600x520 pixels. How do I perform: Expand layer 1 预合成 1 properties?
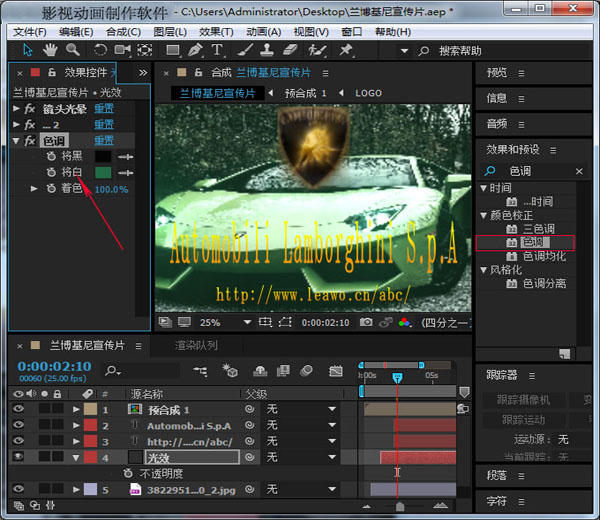pyautogui.click(x=76, y=409)
